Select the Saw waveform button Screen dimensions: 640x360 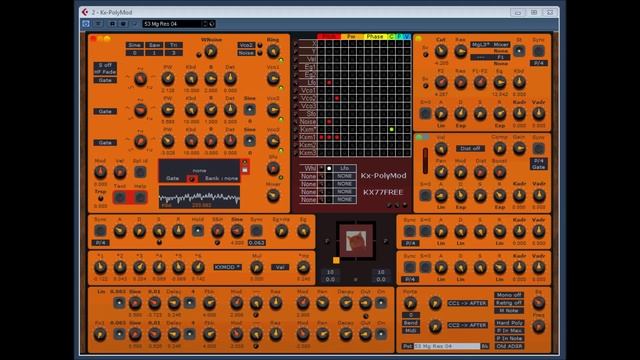154,45
